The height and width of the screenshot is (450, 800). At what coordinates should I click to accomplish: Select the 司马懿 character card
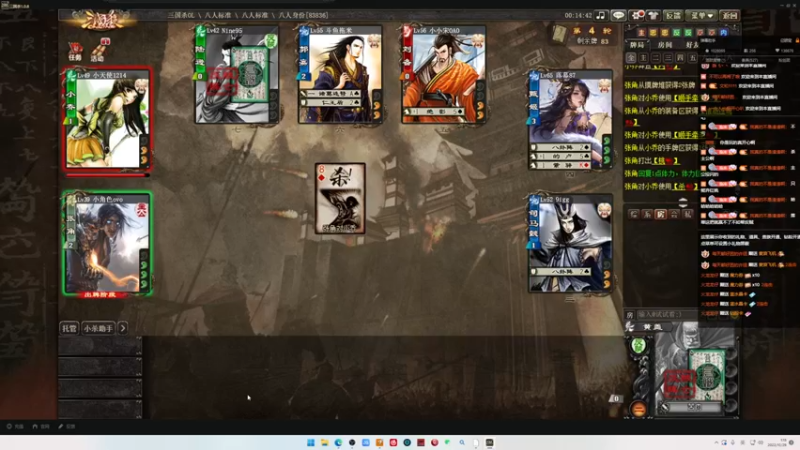(x=570, y=243)
